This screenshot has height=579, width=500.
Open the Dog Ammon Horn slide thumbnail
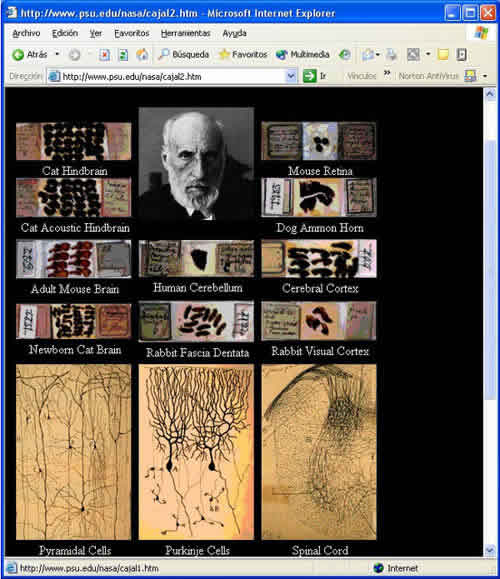point(319,197)
